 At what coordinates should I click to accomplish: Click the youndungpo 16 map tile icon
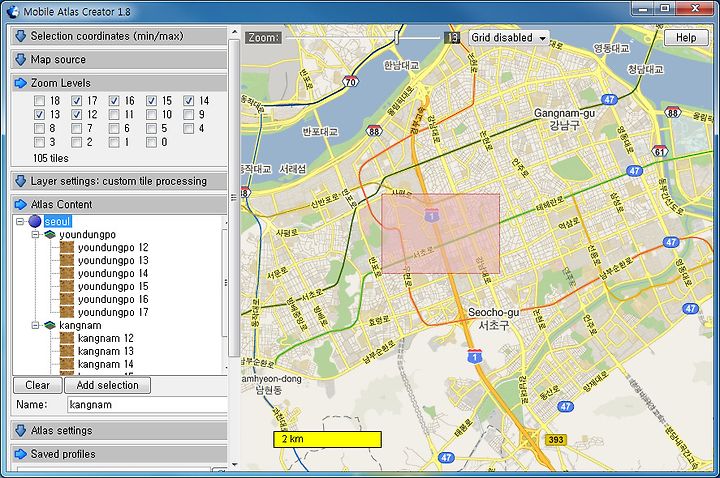[x=67, y=299]
